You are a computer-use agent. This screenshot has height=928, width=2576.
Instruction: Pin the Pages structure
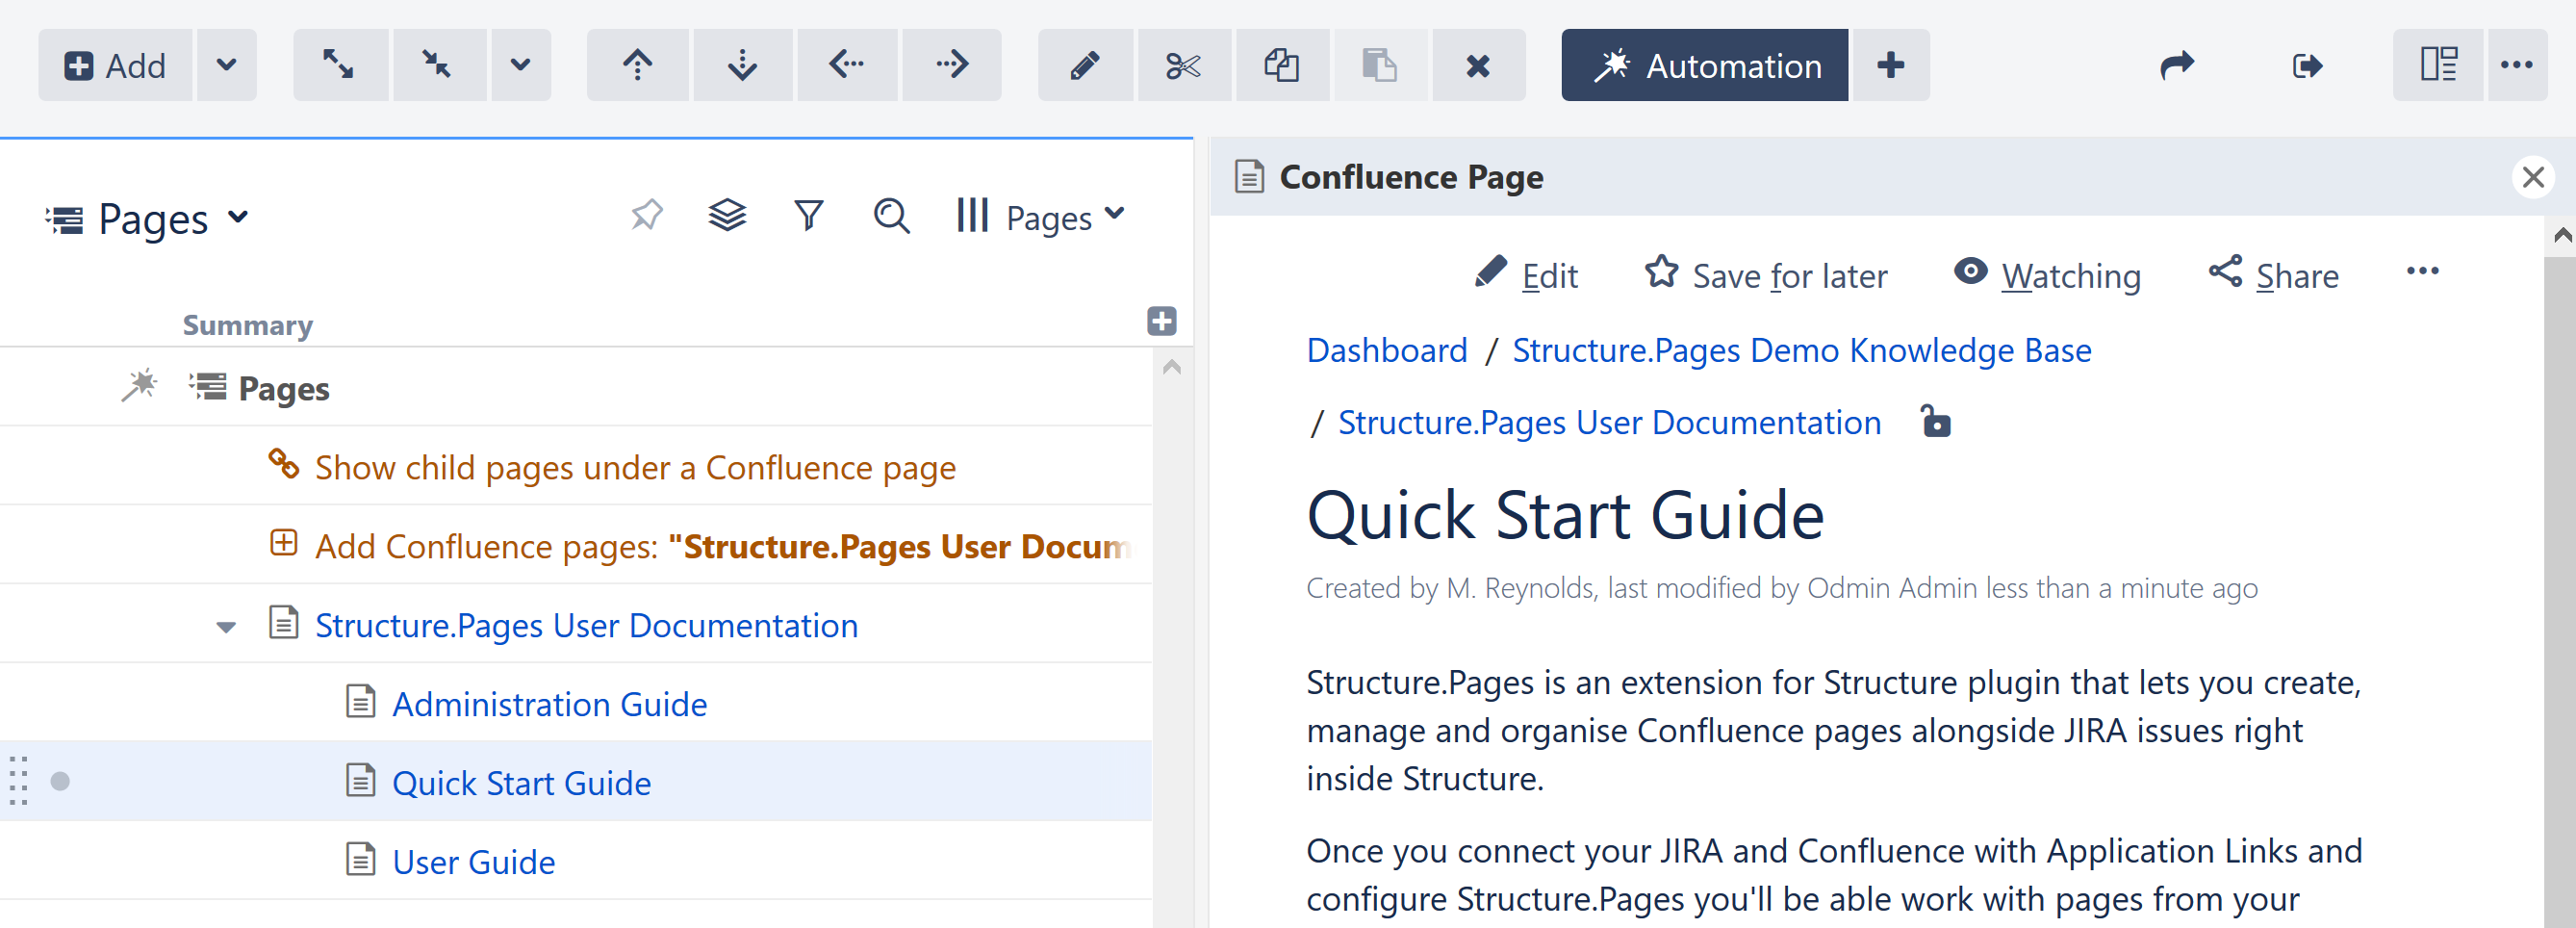point(646,214)
